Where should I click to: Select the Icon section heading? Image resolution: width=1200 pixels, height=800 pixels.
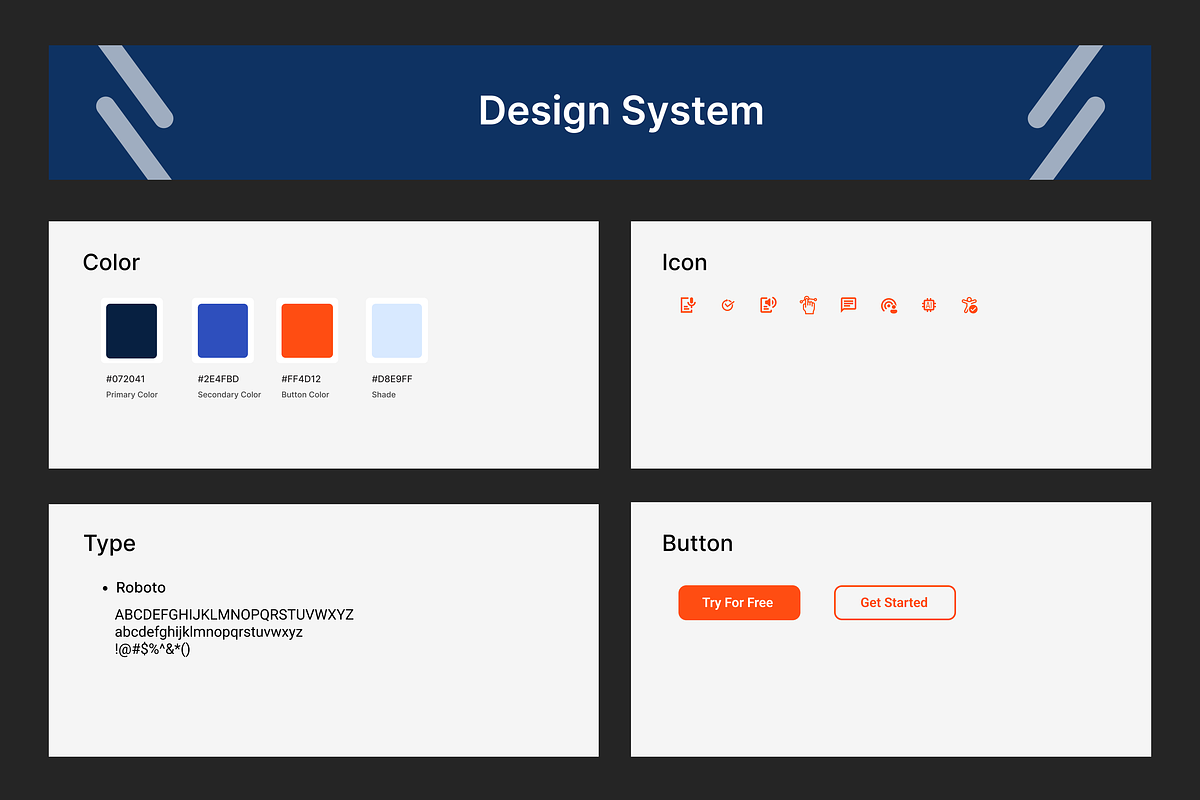pyautogui.click(x=684, y=263)
